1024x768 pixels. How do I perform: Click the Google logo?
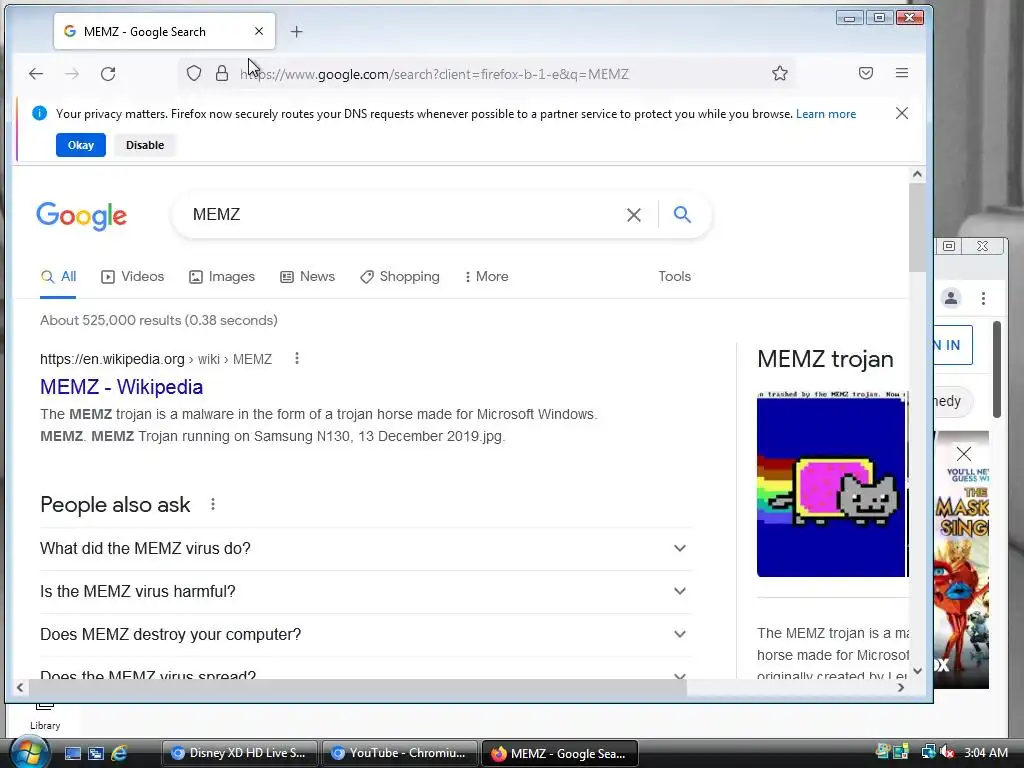point(82,216)
